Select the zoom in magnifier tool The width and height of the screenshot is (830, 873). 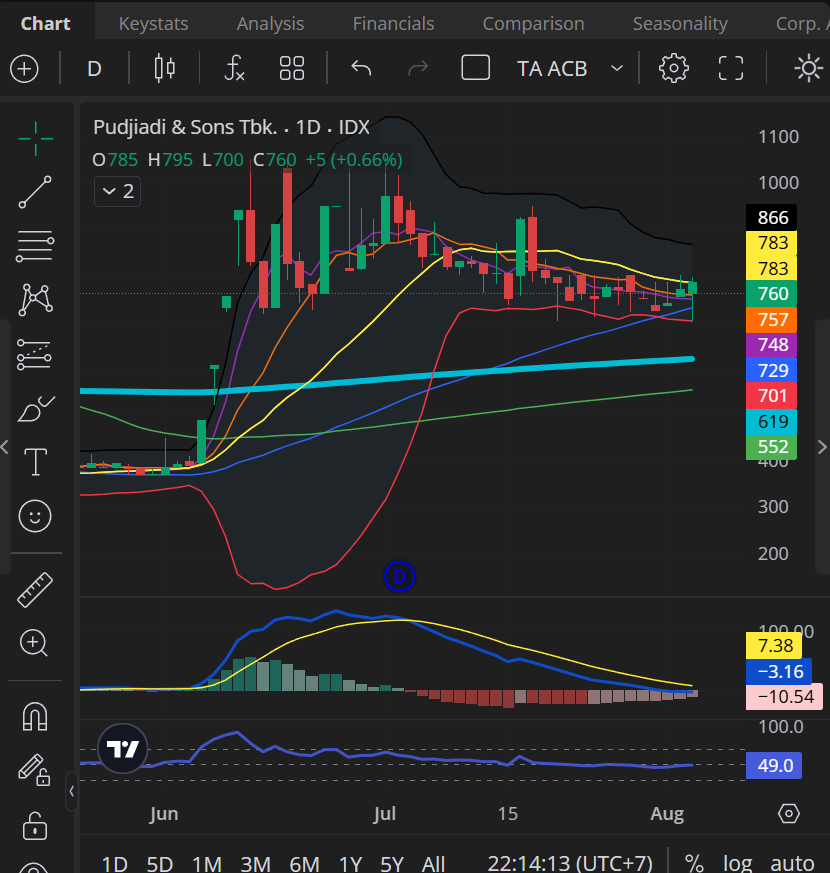[x=34, y=643]
